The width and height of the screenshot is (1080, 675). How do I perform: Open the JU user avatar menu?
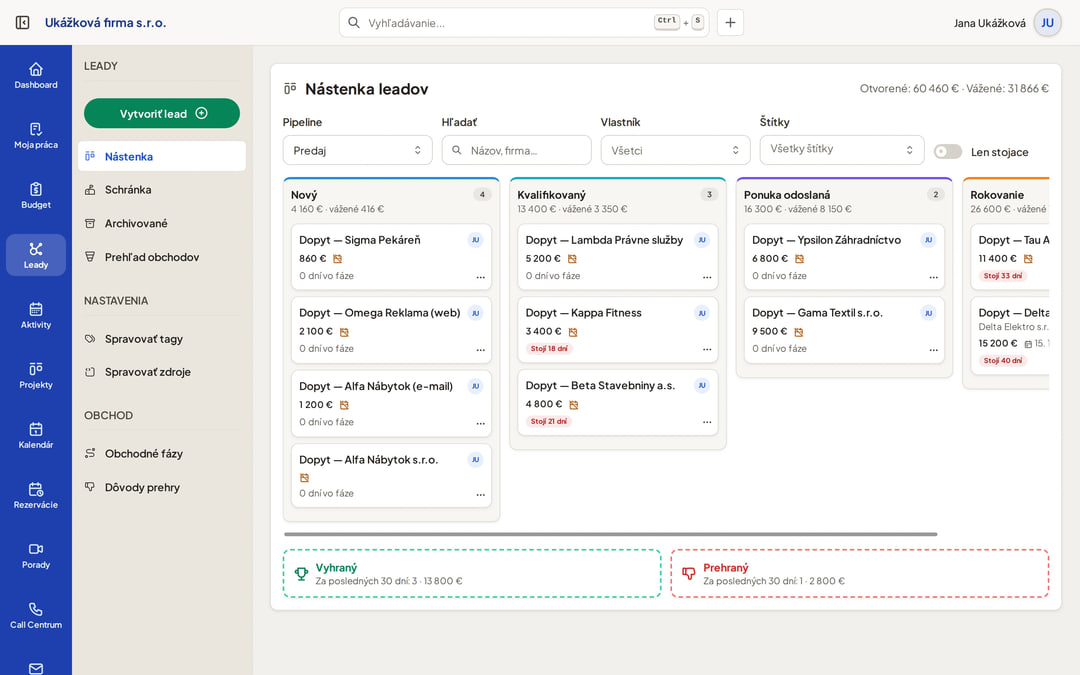(x=1047, y=23)
